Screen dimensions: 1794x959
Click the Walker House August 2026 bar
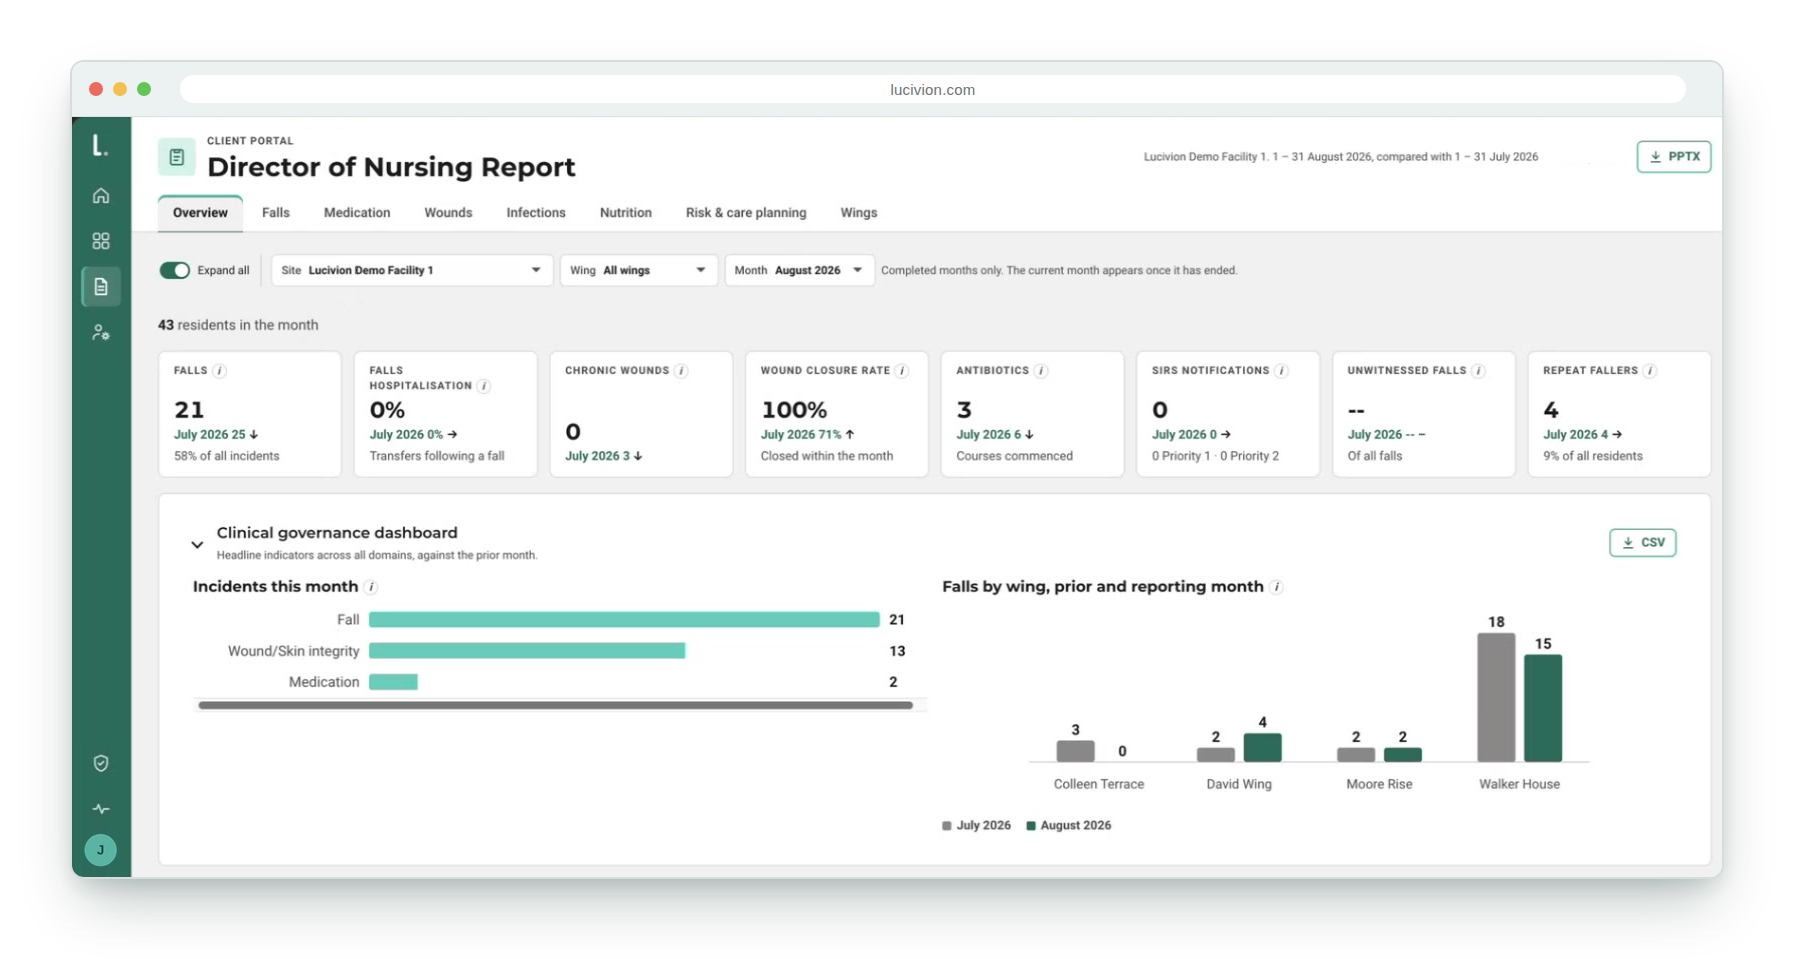click(x=1543, y=708)
